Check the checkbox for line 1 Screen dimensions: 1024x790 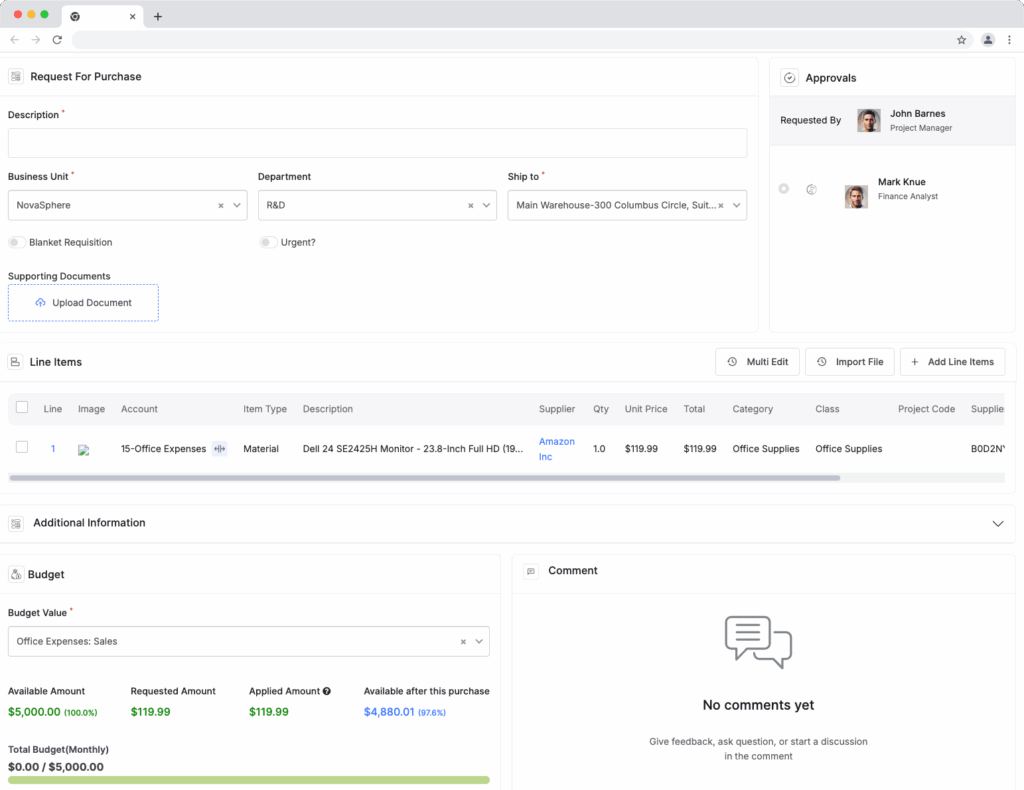coord(22,447)
